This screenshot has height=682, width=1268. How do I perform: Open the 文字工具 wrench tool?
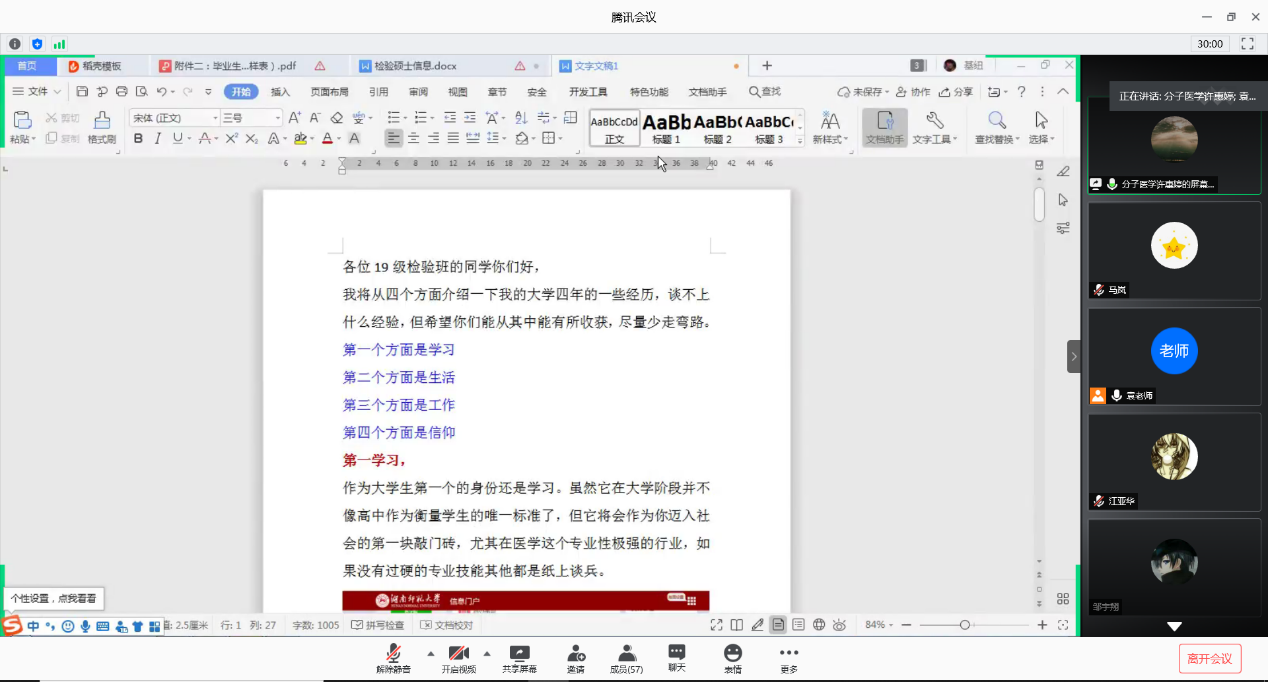pos(934,123)
